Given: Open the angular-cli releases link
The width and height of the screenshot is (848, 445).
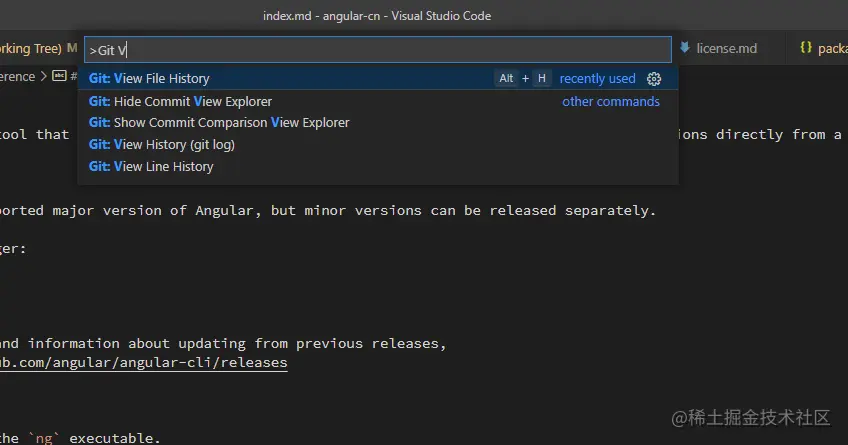Looking at the screenshot, I should pyautogui.click(x=143, y=362).
